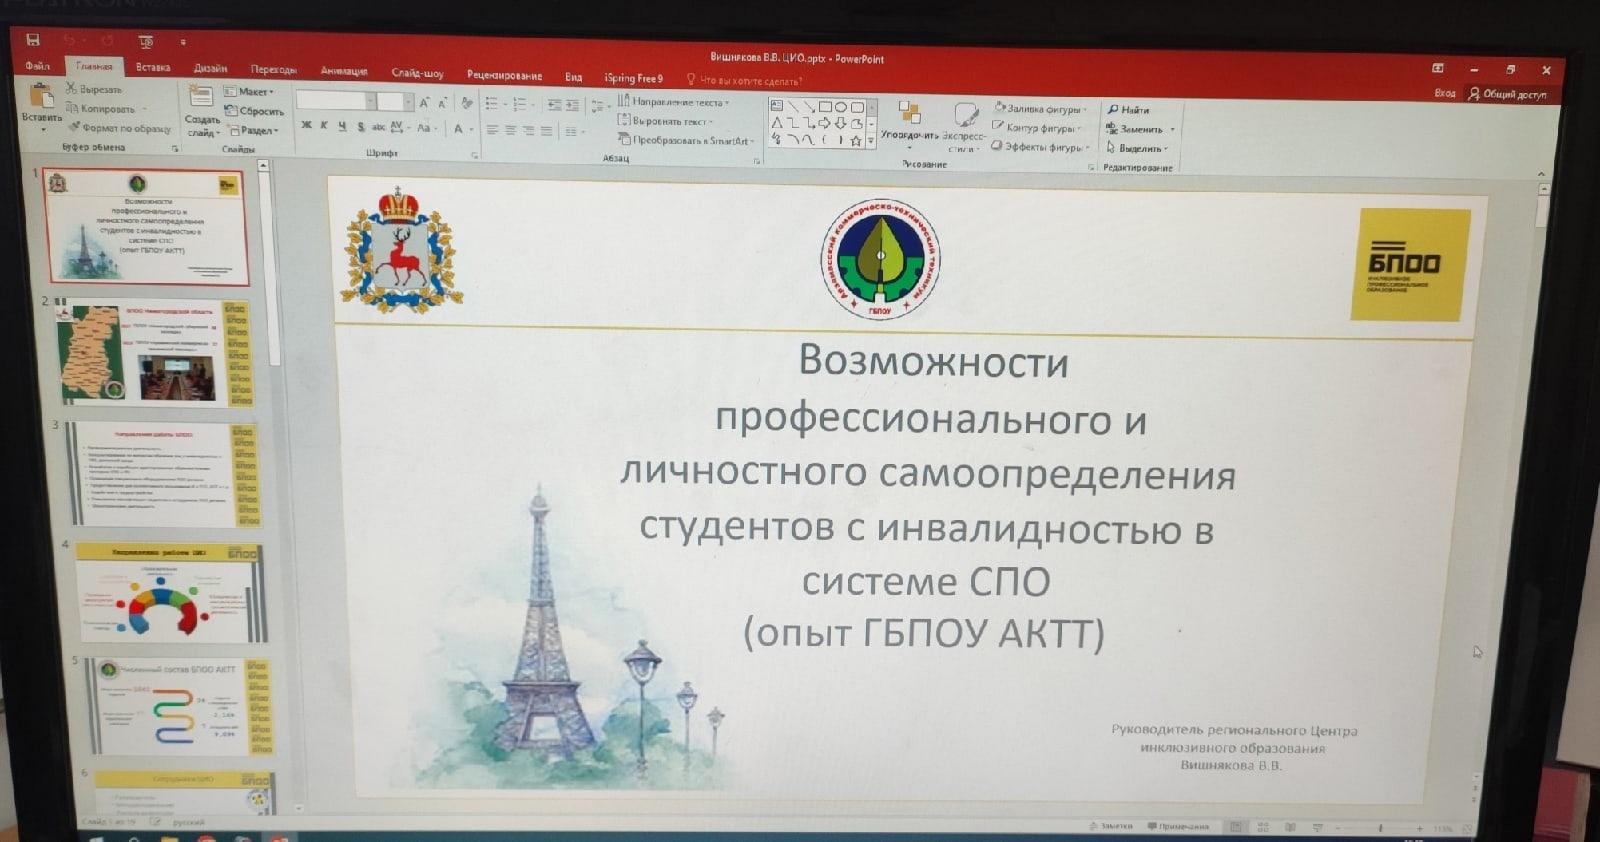The width and height of the screenshot is (1600, 842).
Task: Select the Rectangle shape in shapes gallery
Action: click(x=825, y=107)
